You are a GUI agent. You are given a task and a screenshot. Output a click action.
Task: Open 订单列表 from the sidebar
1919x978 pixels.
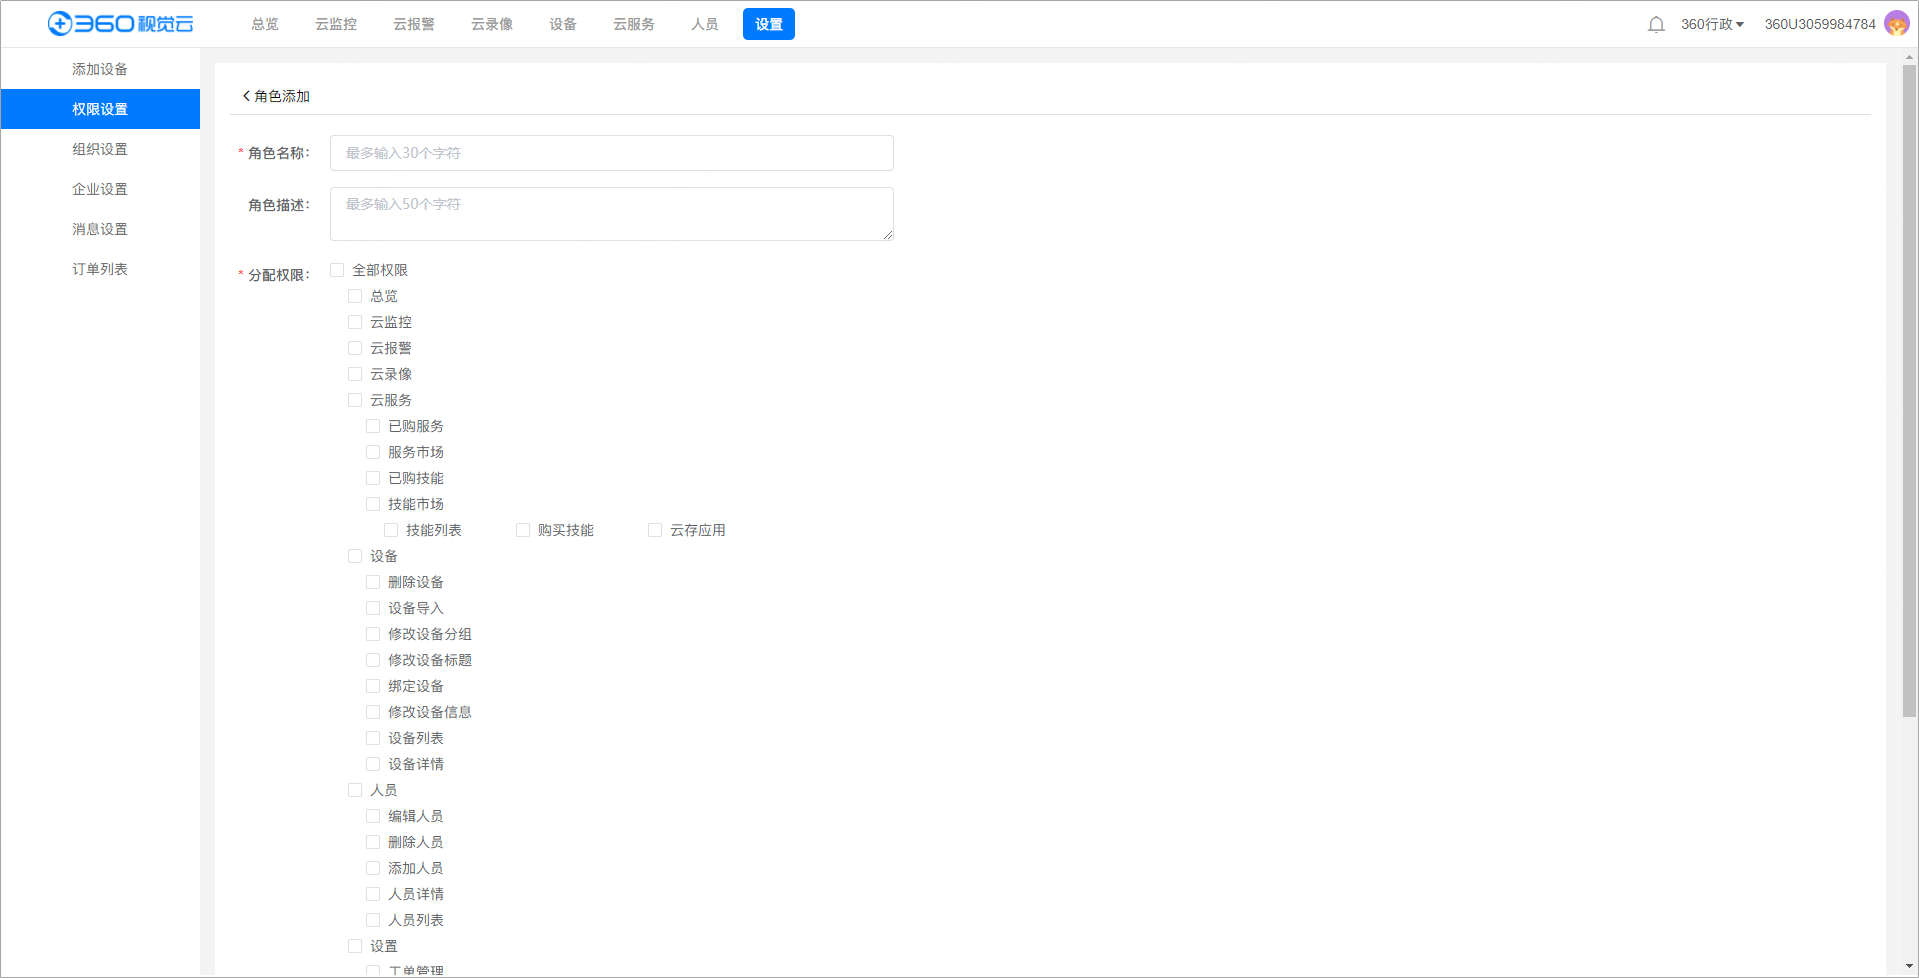pos(100,269)
